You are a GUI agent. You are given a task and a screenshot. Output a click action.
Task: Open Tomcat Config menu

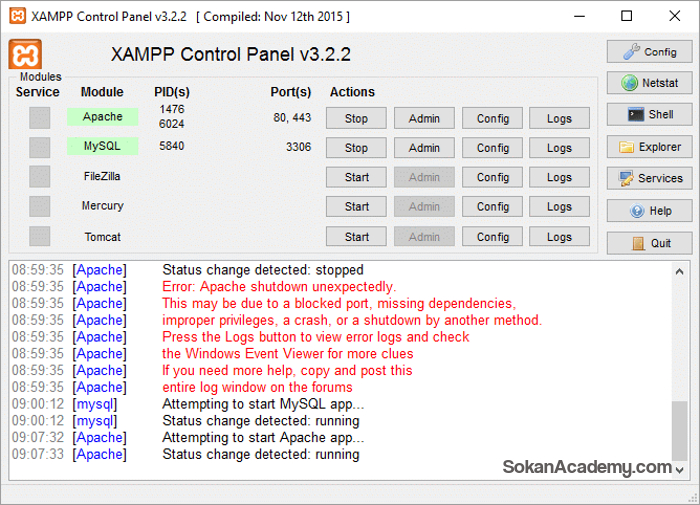click(x=492, y=237)
